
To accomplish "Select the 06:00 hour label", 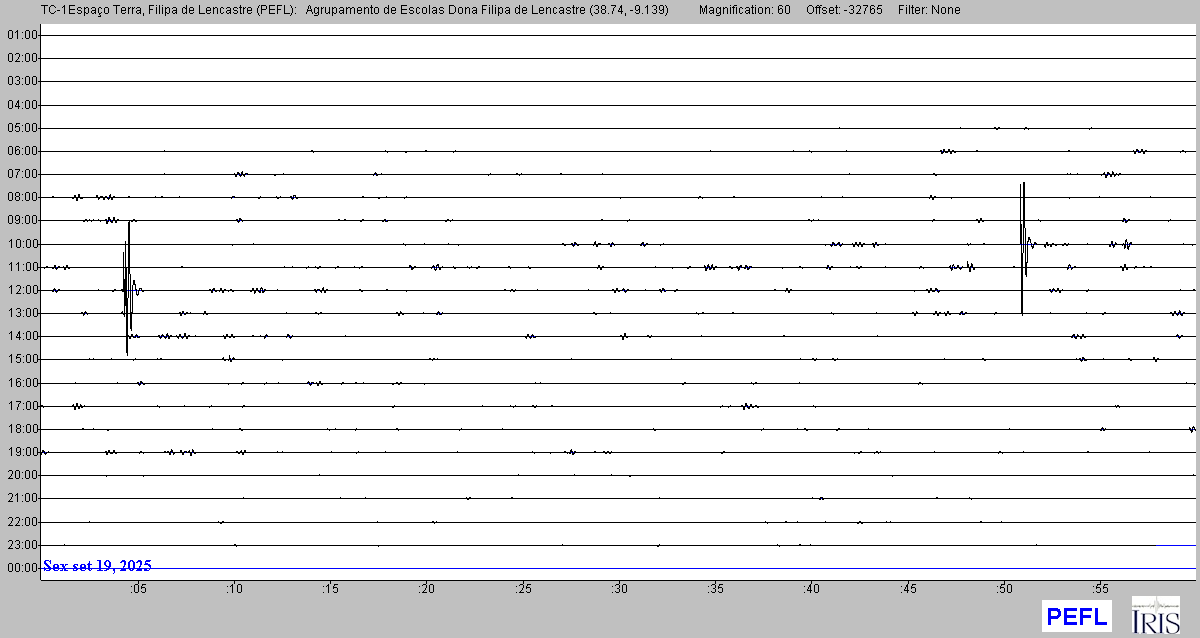I will [x=21, y=151].
